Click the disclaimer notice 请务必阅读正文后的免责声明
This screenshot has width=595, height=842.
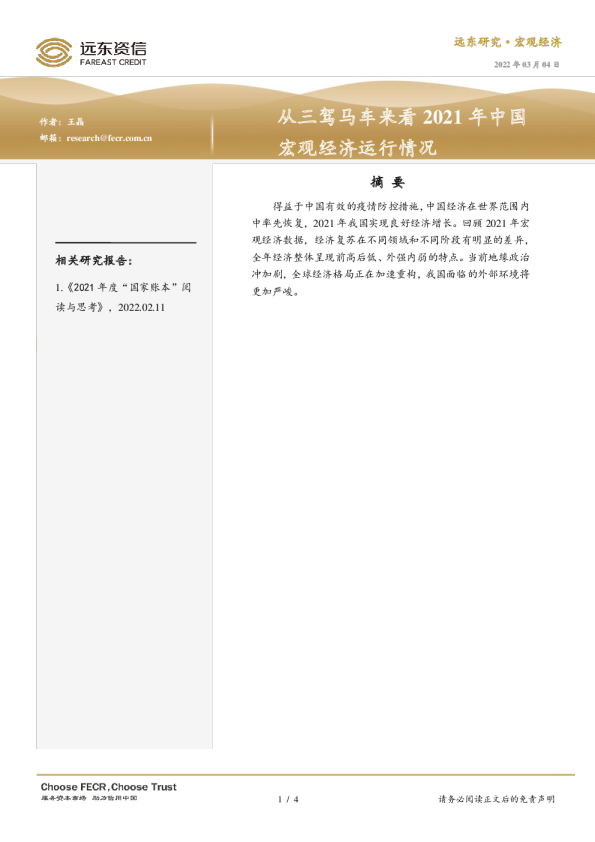tap(497, 799)
